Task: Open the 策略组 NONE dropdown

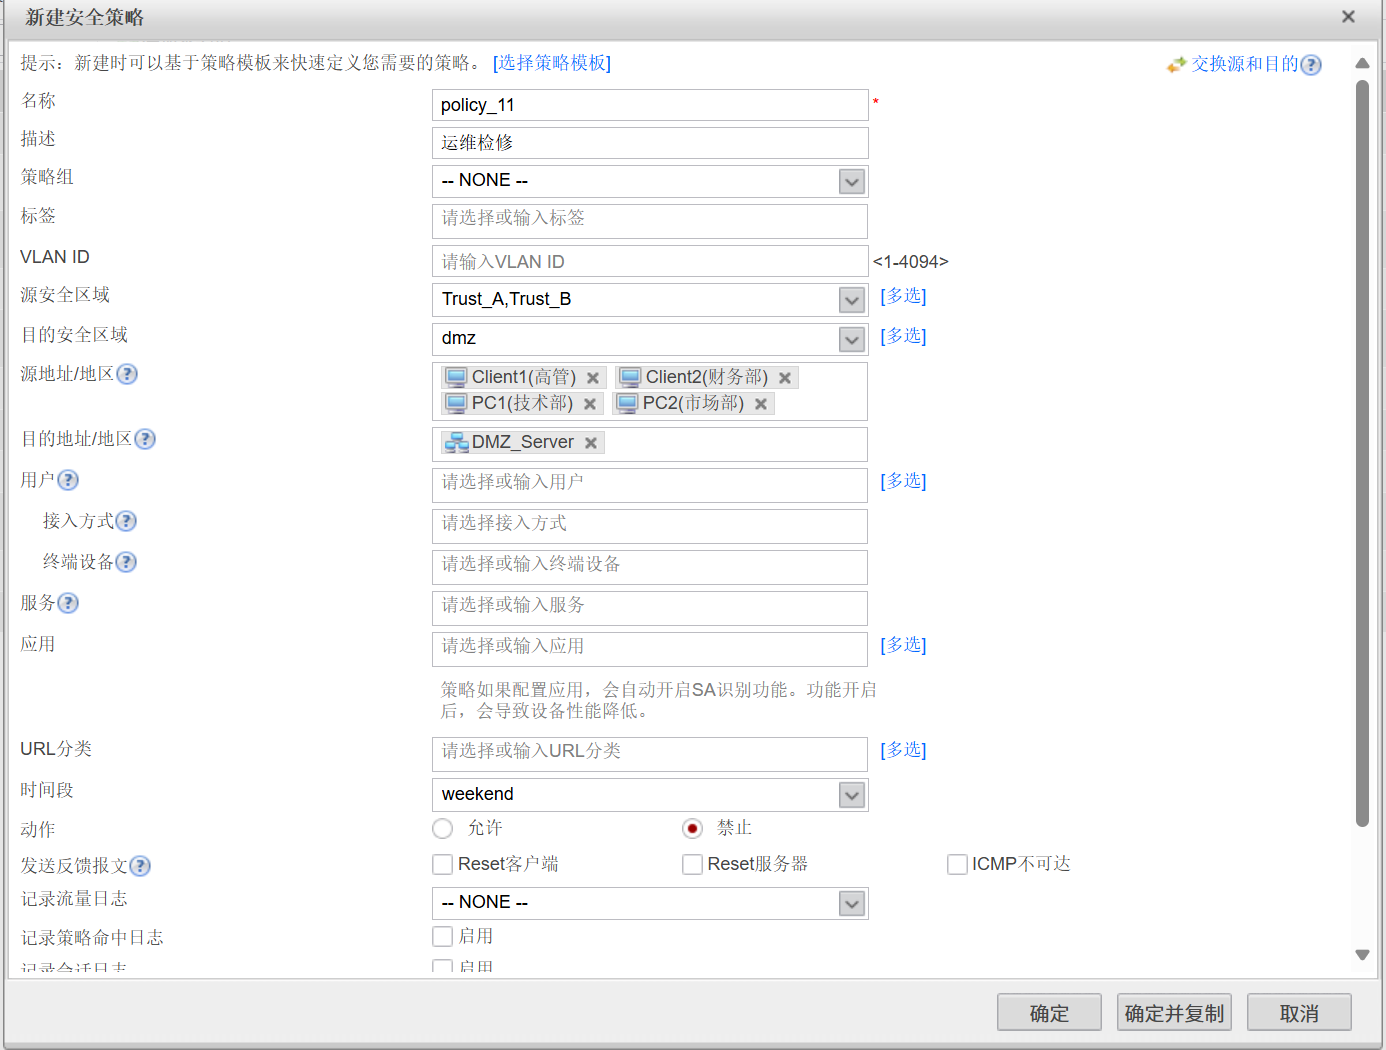Action: coord(851,181)
